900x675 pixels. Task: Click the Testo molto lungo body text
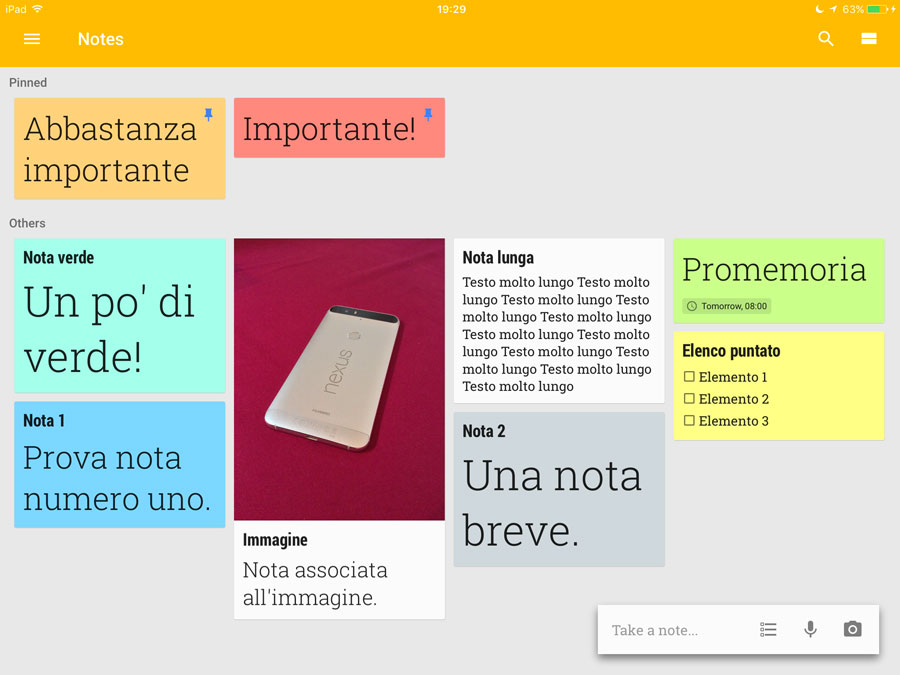tap(557, 334)
